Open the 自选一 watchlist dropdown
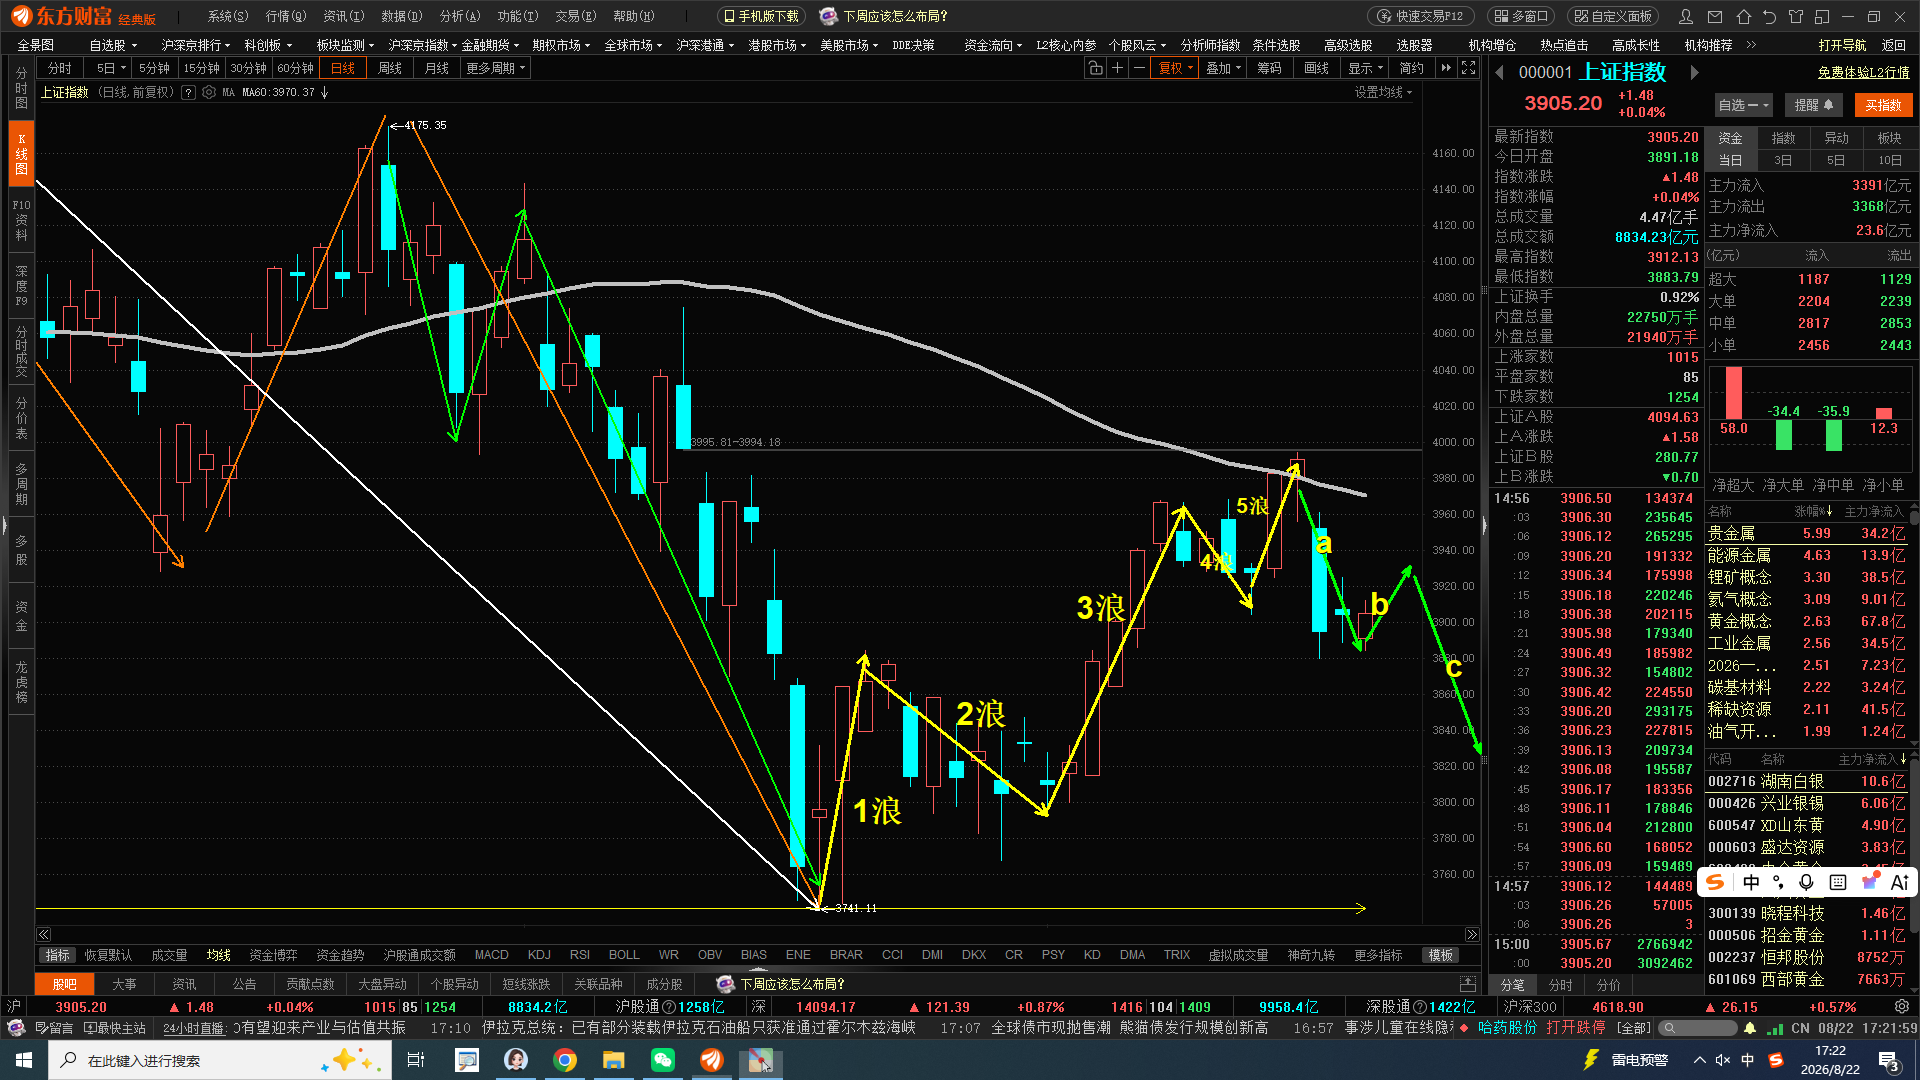The image size is (1920, 1080). point(1744,105)
